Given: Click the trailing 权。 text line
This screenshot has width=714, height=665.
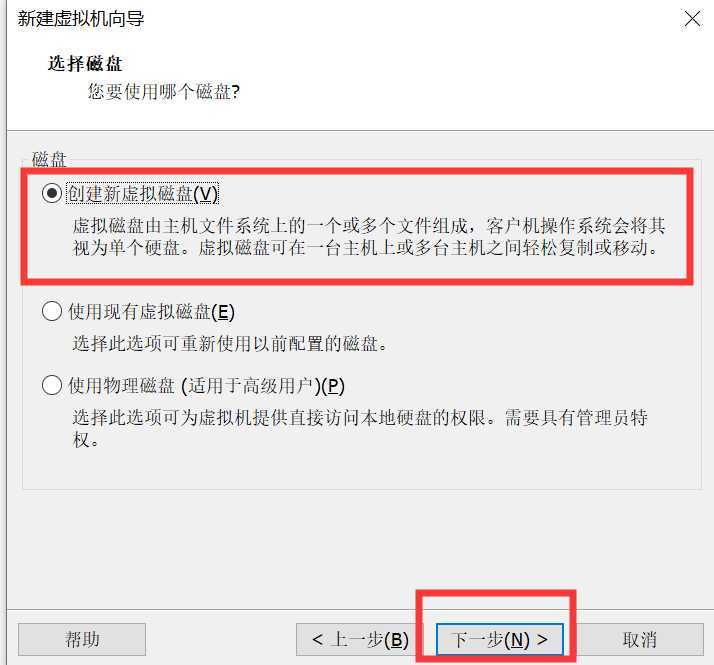Looking at the screenshot, I should coord(86,440).
